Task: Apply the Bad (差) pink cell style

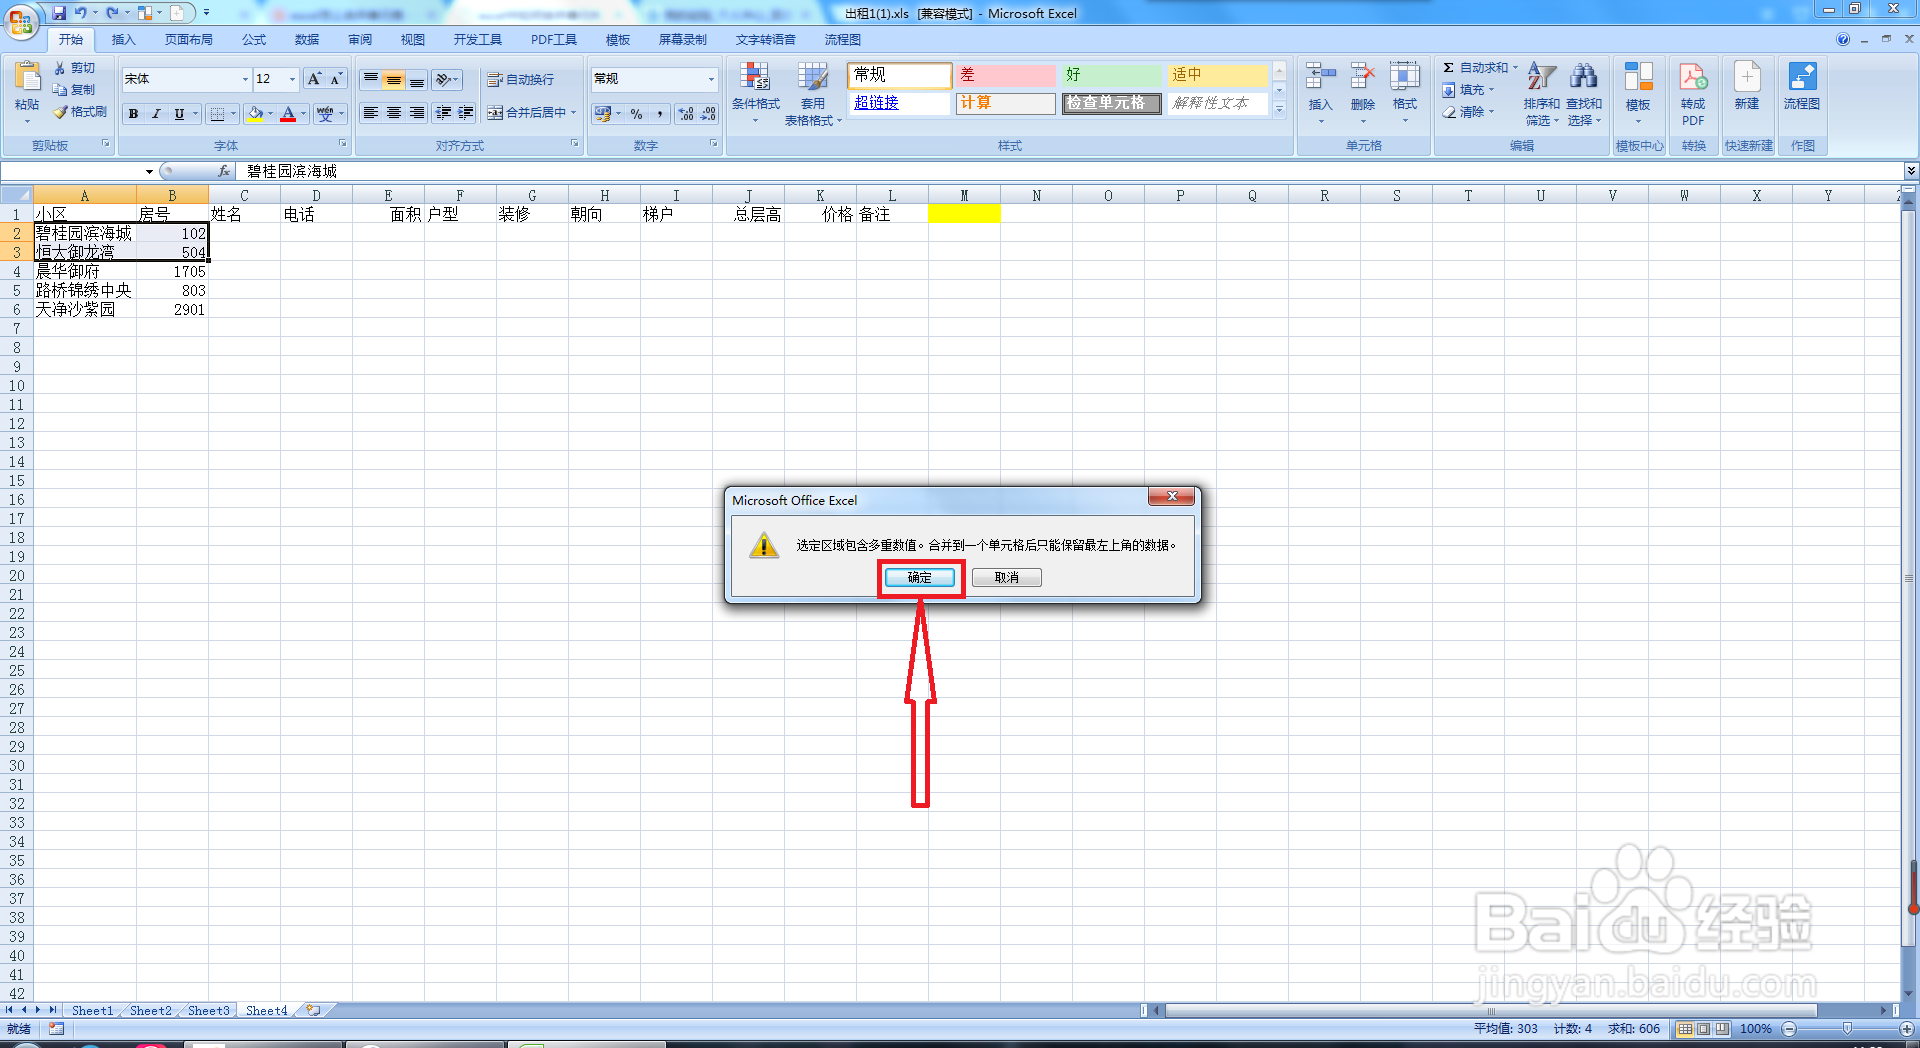Action: pyautogui.click(x=1006, y=75)
